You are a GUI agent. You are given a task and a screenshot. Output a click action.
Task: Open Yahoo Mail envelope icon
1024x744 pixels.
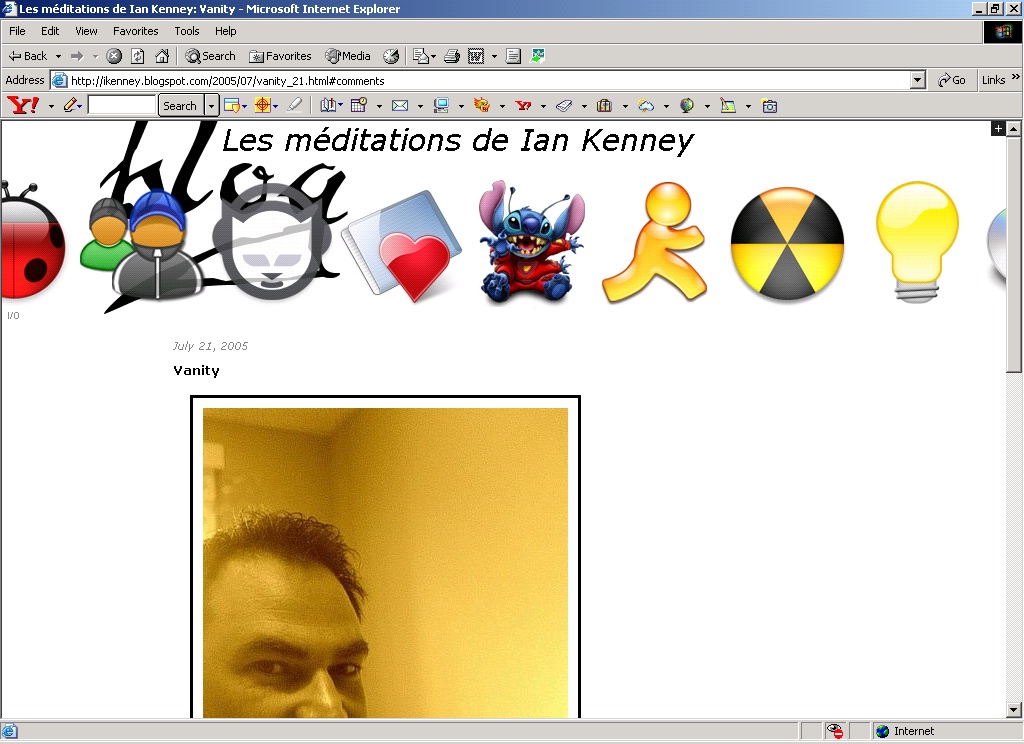pos(400,105)
